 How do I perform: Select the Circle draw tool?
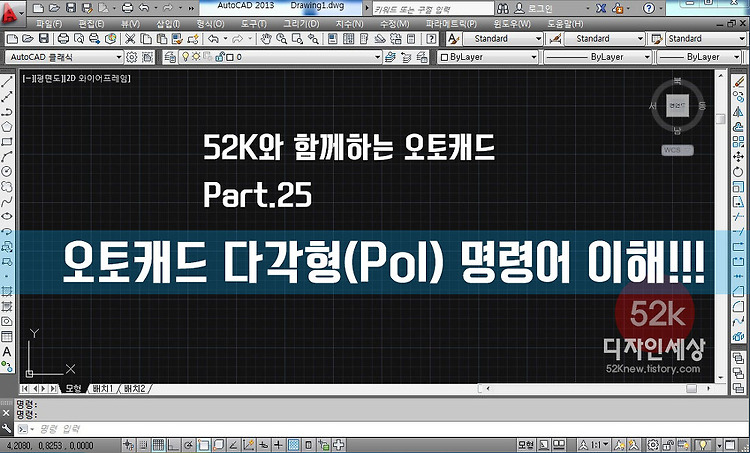pyautogui.click(x=7, y=171)
